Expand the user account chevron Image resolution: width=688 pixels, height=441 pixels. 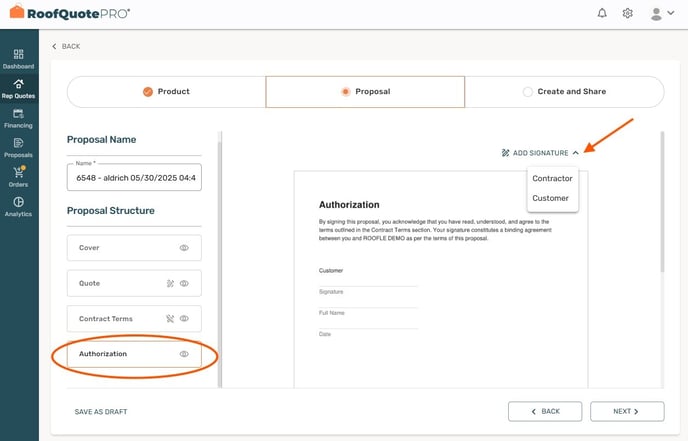pos(670,13)
